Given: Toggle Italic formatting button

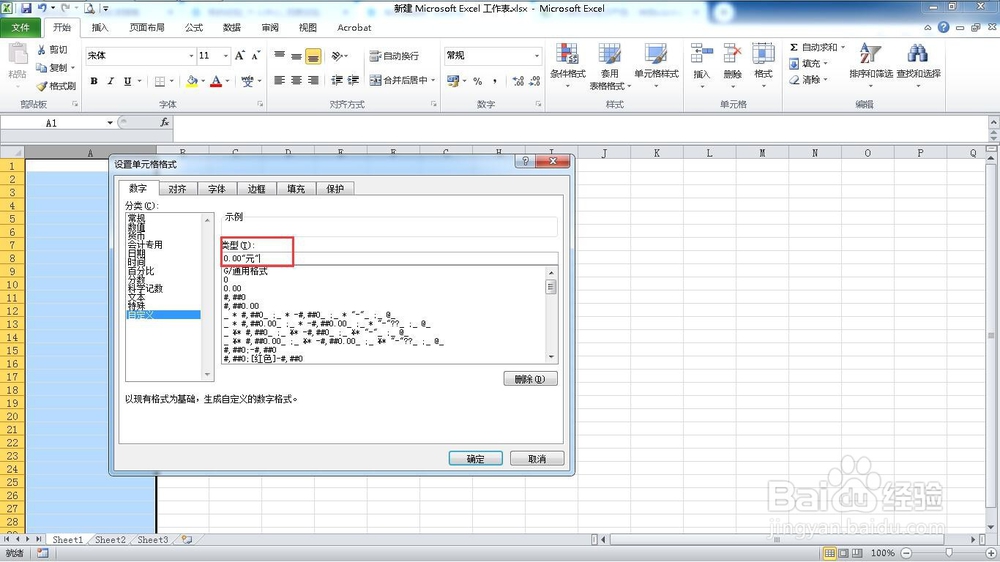Looking at the screenshot, I should (x=110, y=81).
